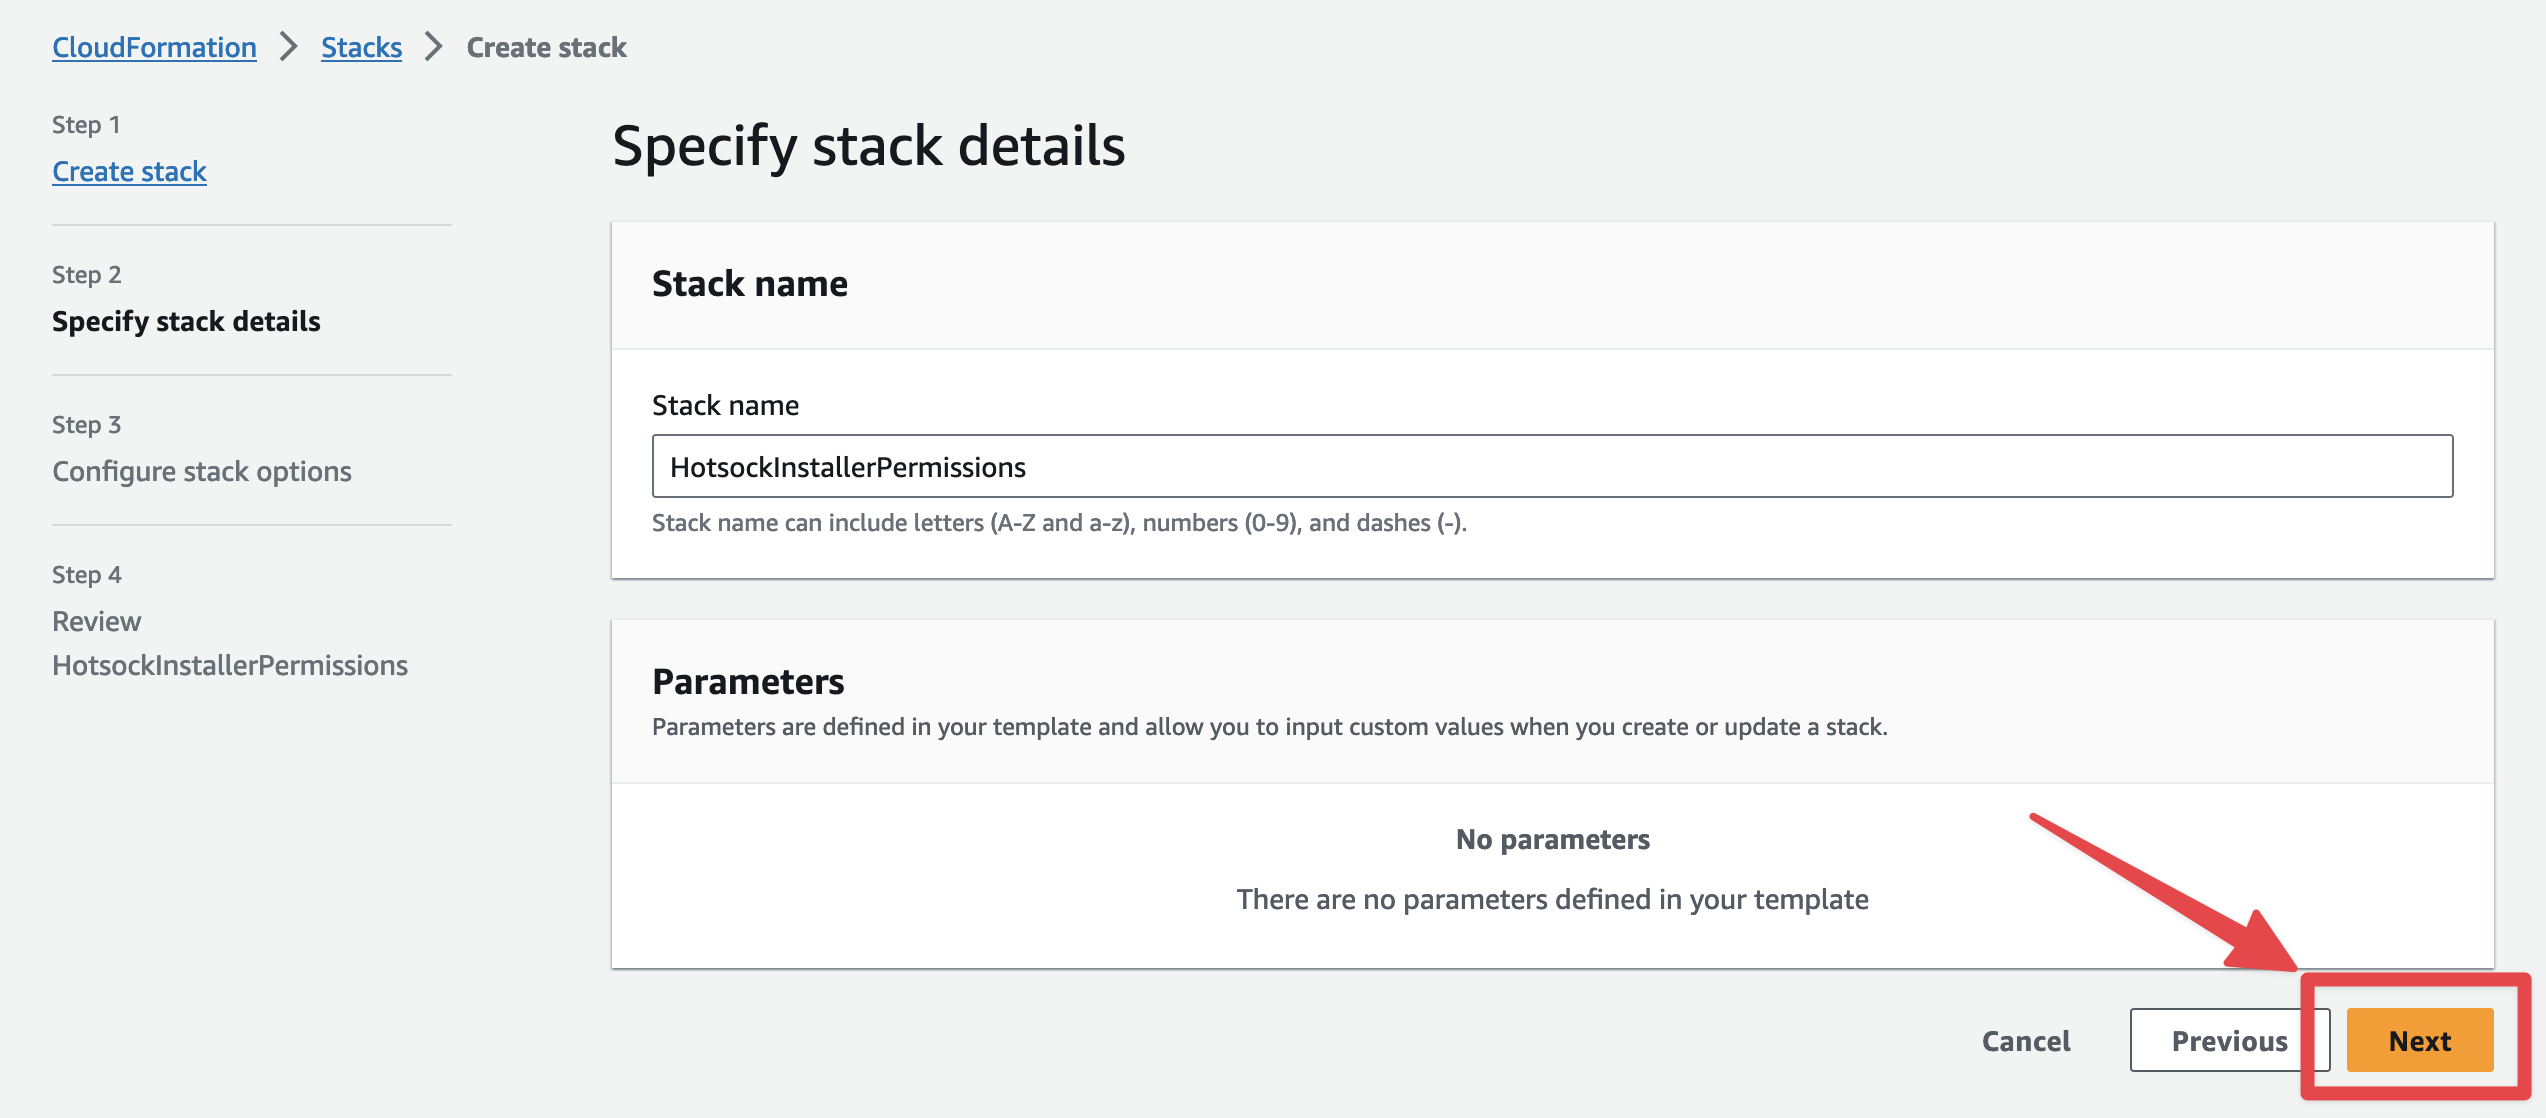Screen dimensions: 2546x1118
Task: Click the breadcrumb chevron after Stacks
Action: 434,47
